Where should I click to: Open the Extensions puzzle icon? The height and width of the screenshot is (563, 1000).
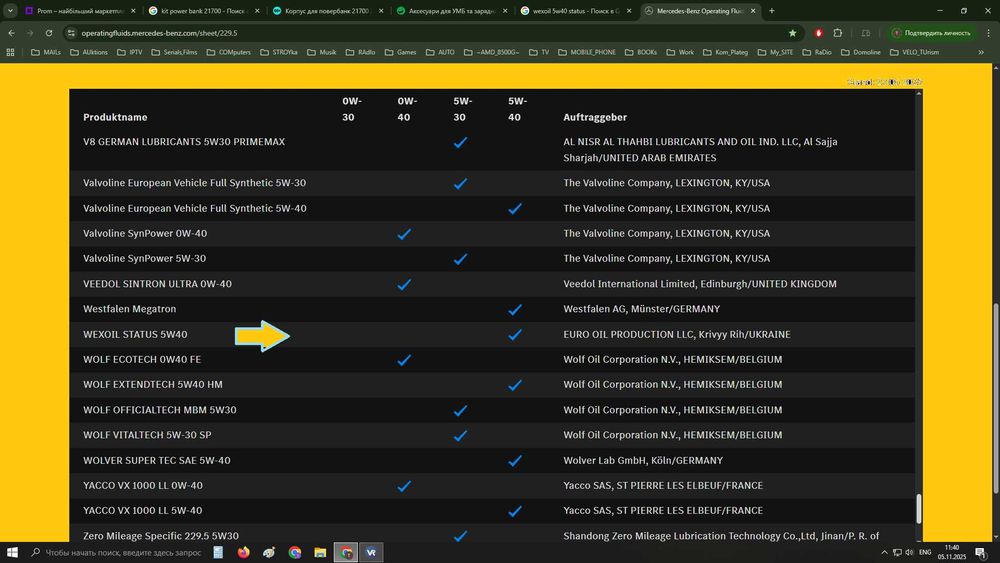pyautogui.click(x=837, y=33)
